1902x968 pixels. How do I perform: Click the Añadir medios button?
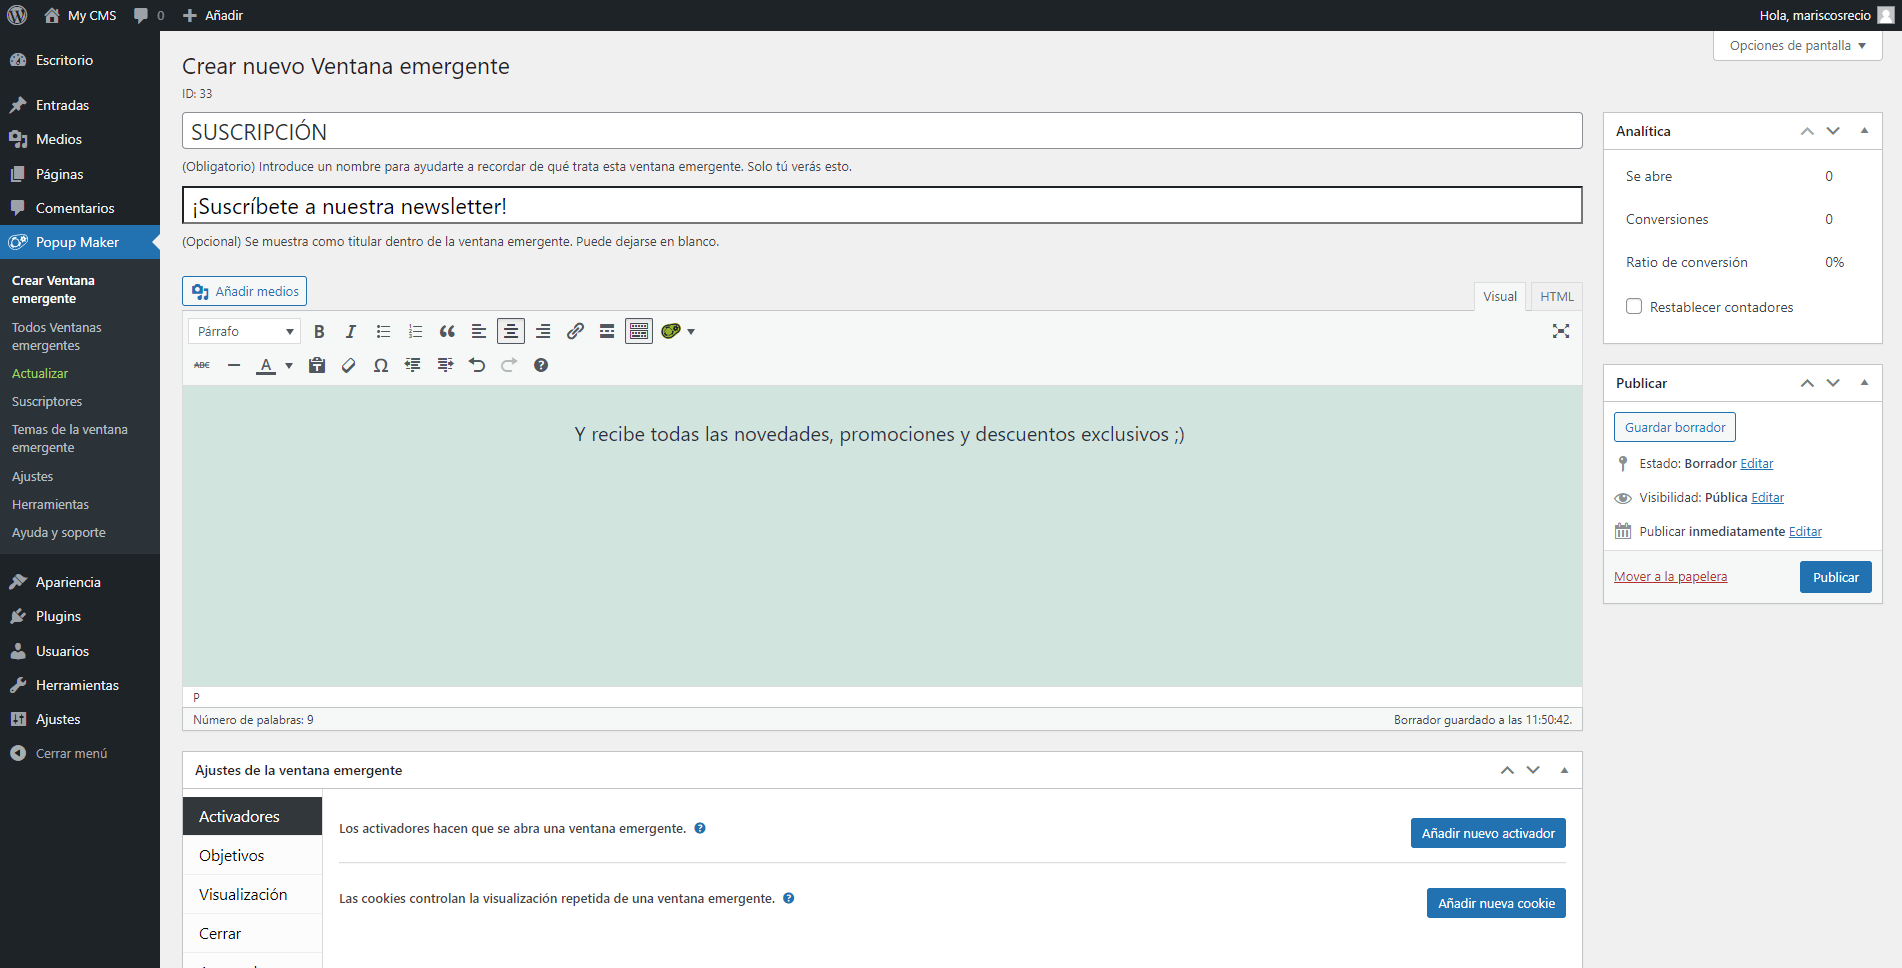(x=244, y=291)
